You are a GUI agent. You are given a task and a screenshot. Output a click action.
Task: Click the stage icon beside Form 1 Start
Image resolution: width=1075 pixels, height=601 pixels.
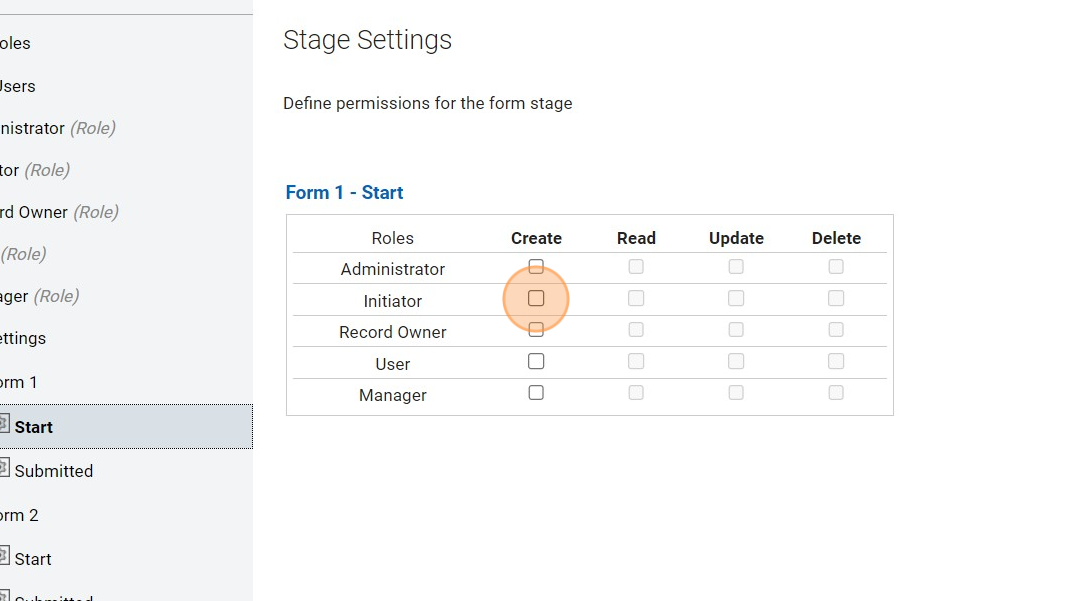coord(4,425)
